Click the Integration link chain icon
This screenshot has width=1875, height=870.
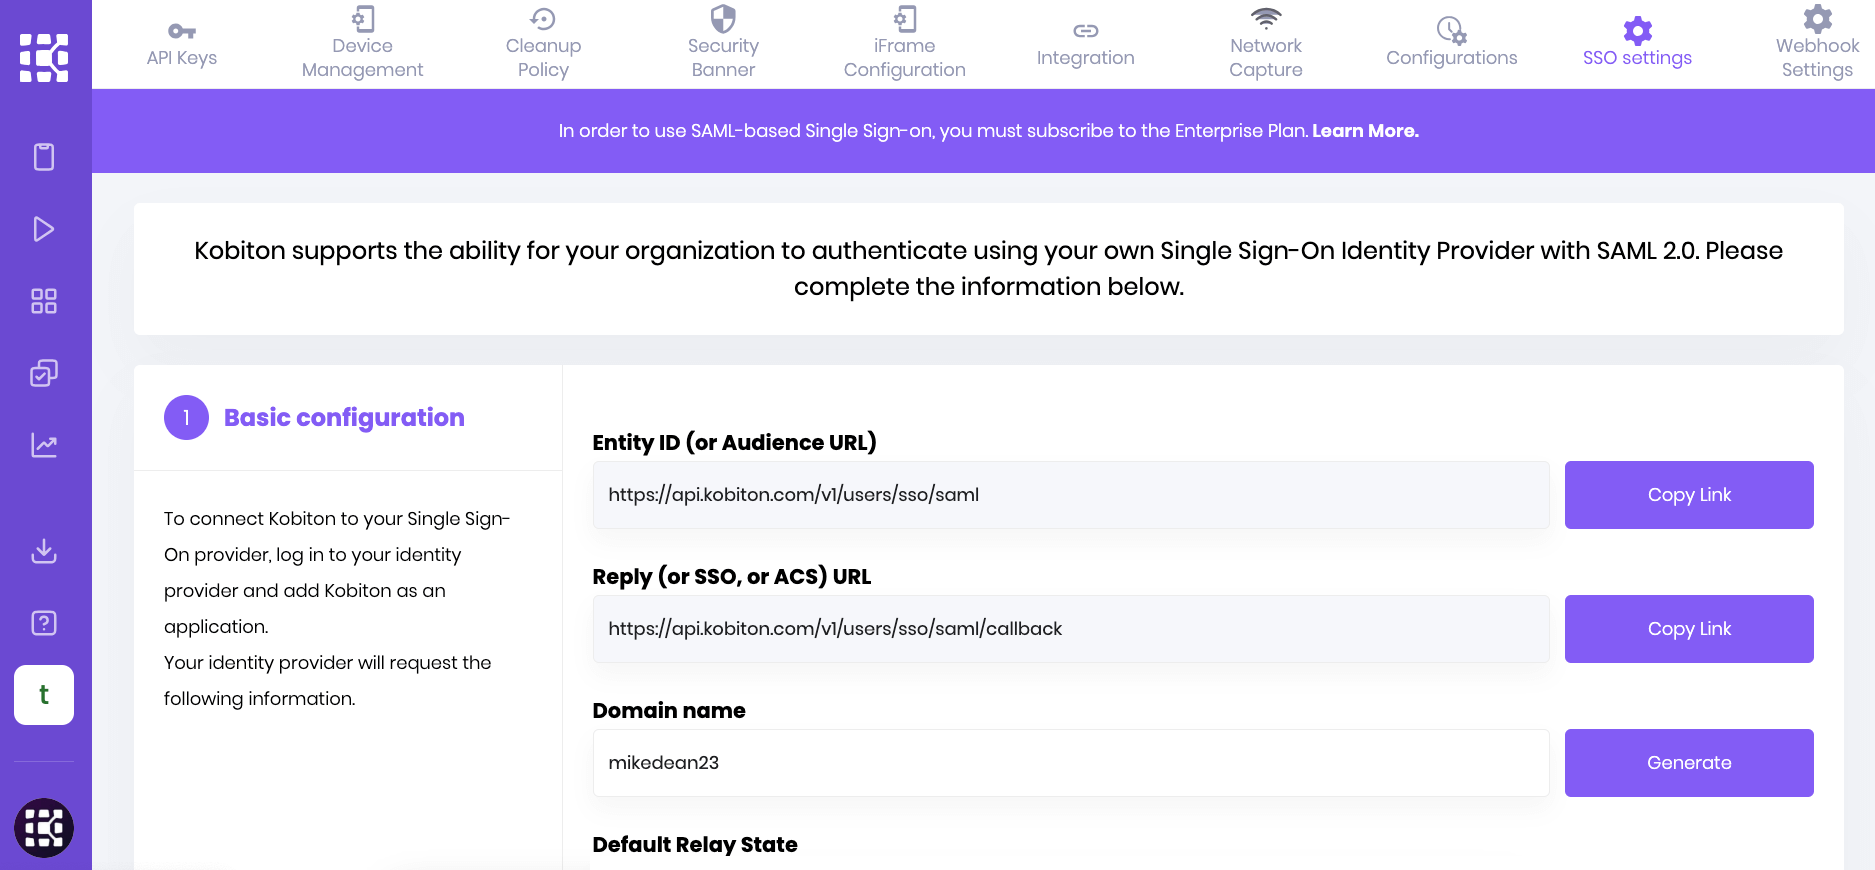tap(1086, 31)
